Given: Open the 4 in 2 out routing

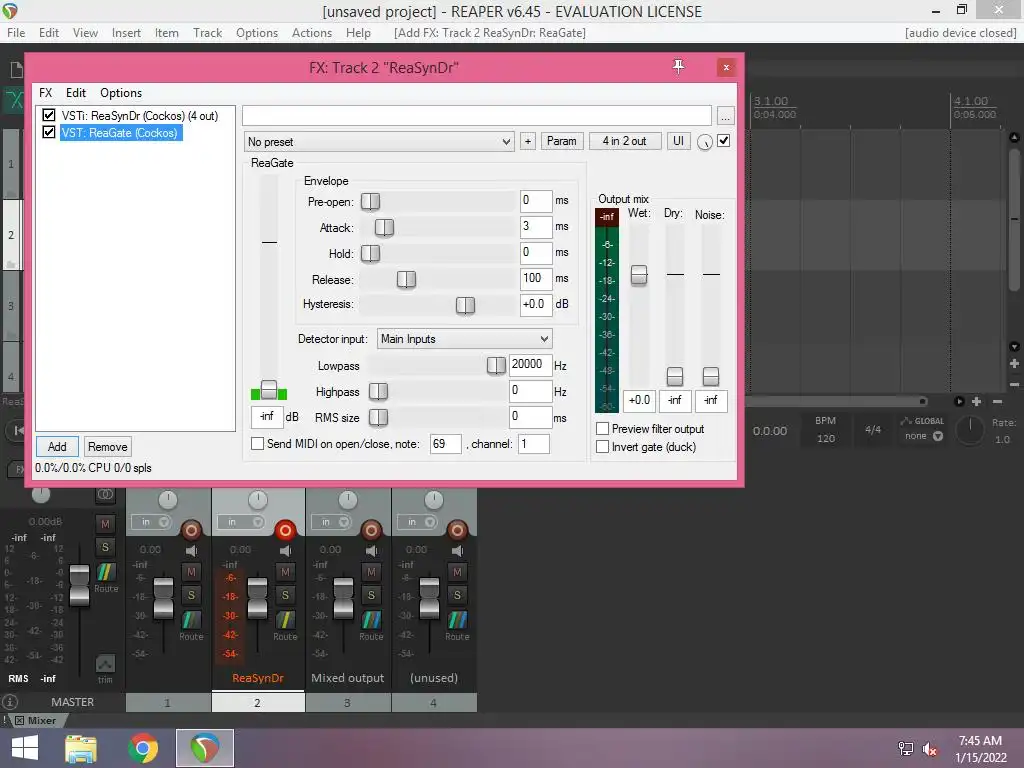Looking at the screenshot, I should tap(624, 141).
